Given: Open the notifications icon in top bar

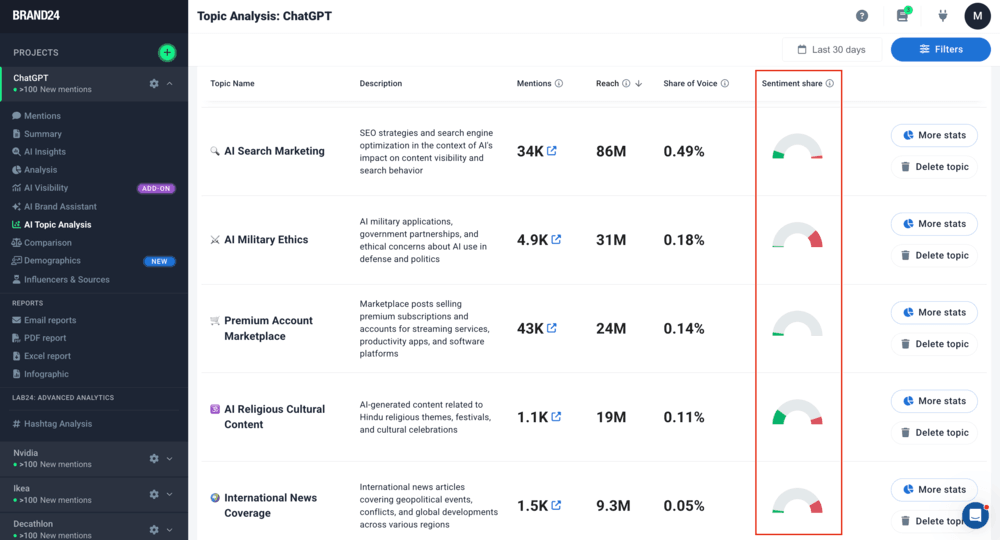Looking at the screenshot, I should (903, 16).
